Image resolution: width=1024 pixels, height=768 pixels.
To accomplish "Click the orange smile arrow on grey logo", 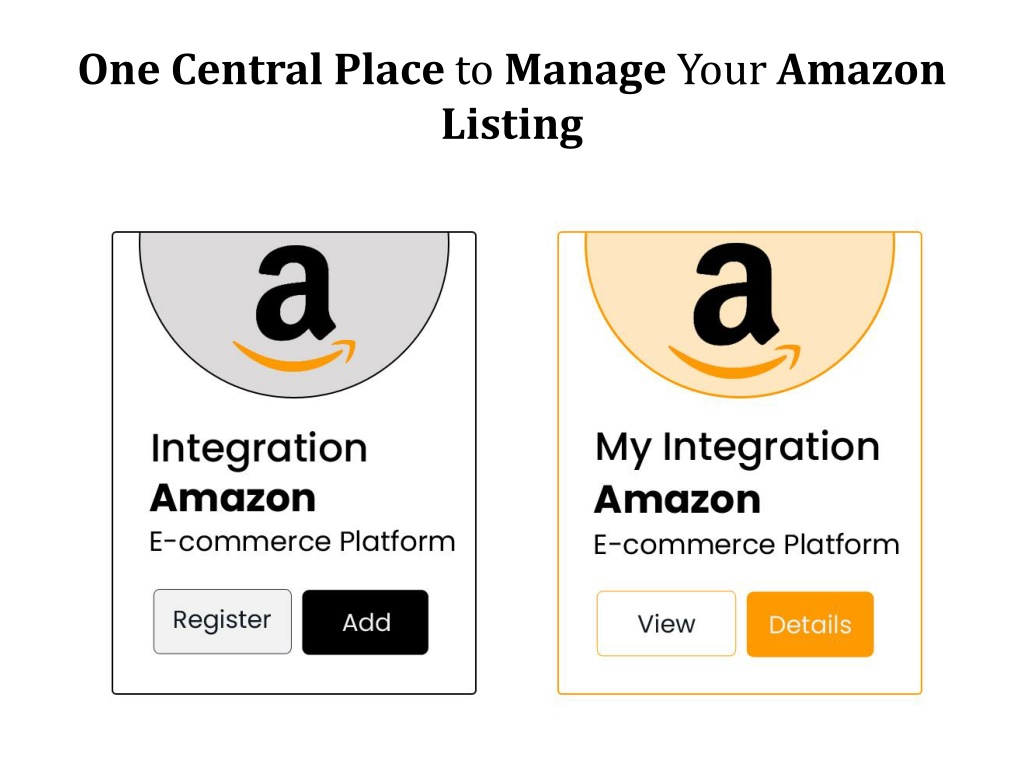I will 295,356.
